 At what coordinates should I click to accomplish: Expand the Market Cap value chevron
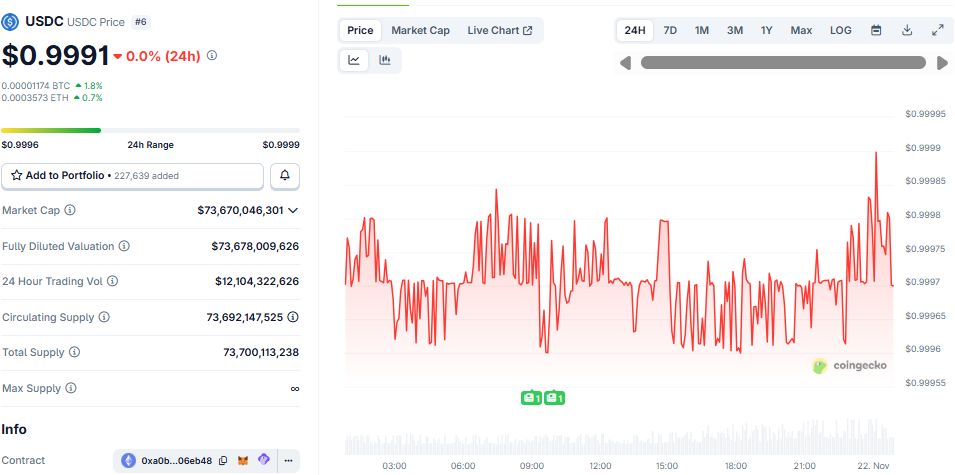[293, 211]
